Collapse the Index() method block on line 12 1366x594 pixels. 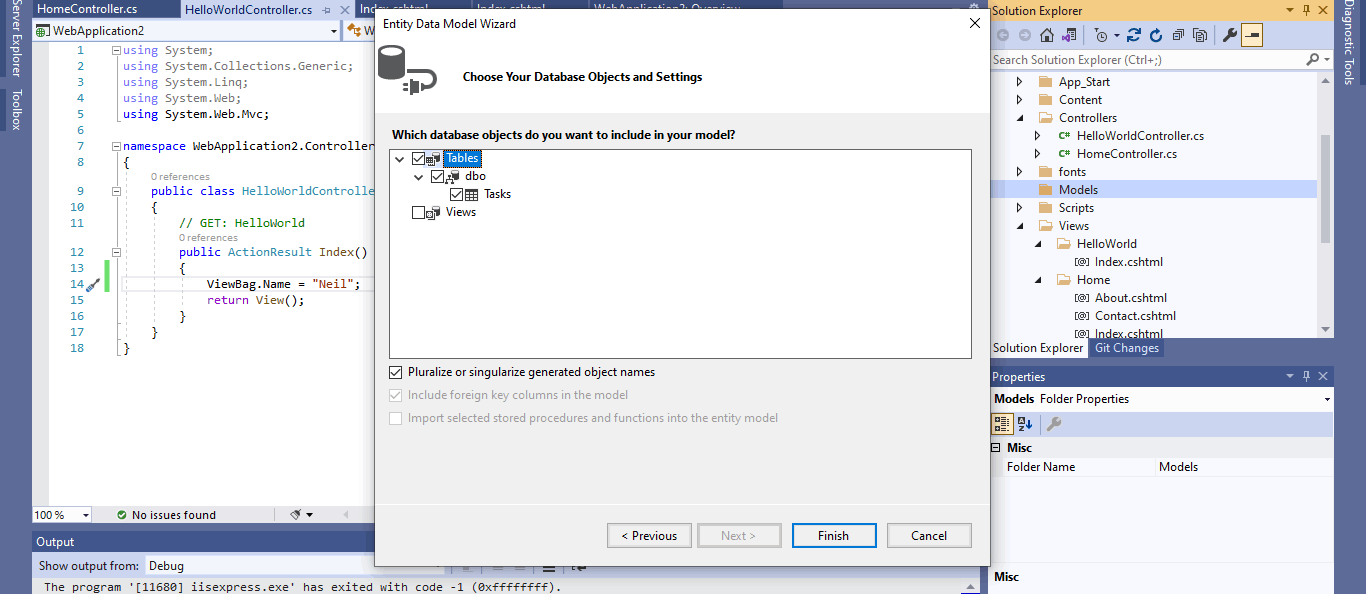tap(116, 252)
